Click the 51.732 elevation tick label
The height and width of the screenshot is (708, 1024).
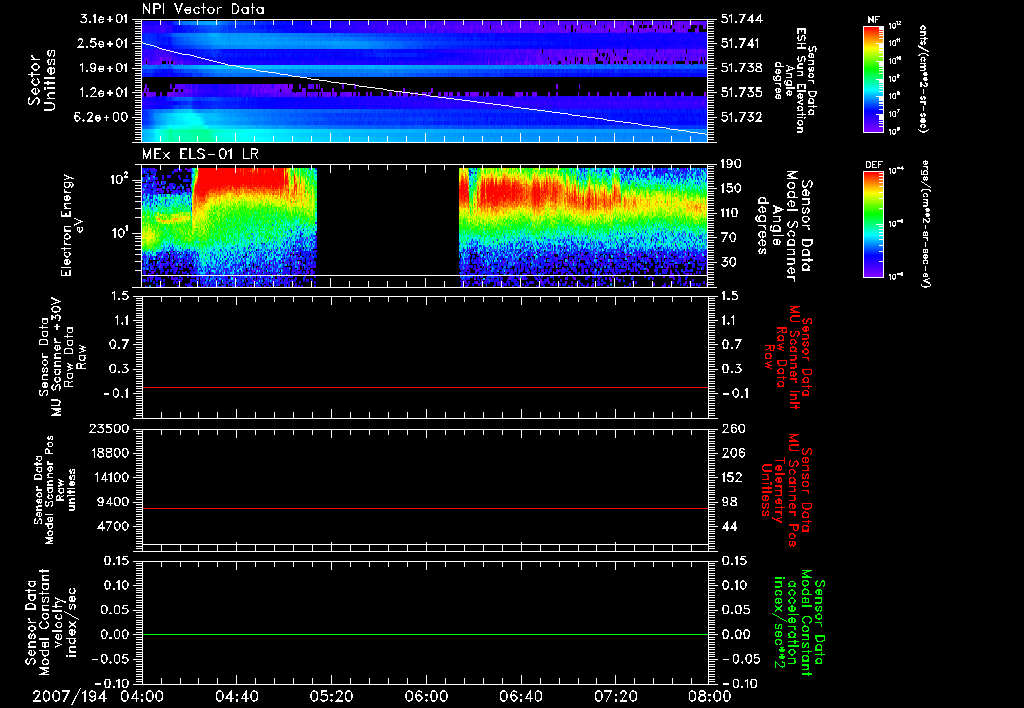[x=742, y=118]
